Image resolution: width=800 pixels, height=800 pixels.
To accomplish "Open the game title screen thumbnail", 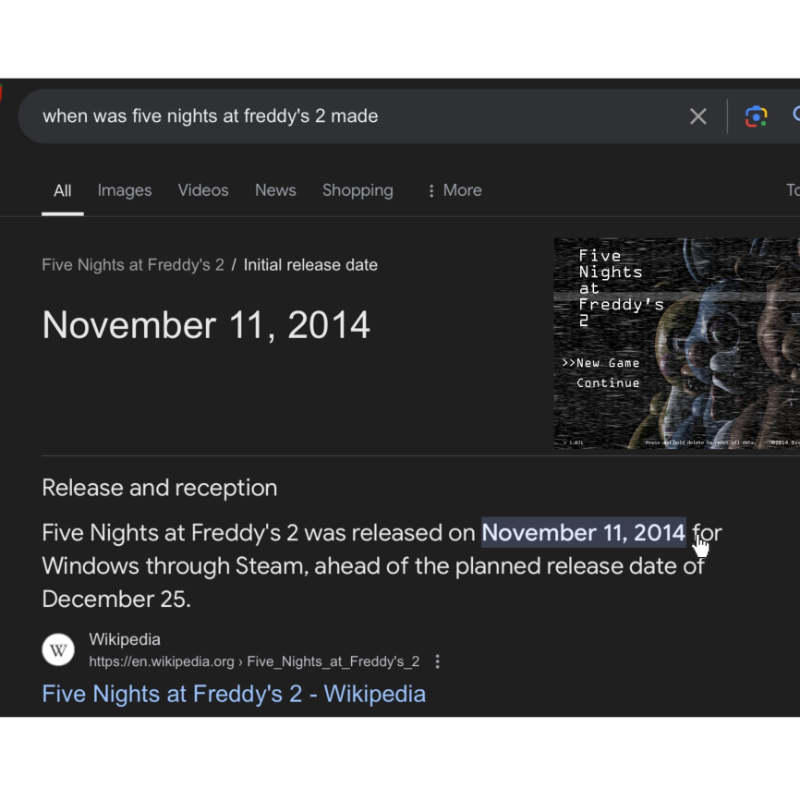I will [x=676, y=343].
